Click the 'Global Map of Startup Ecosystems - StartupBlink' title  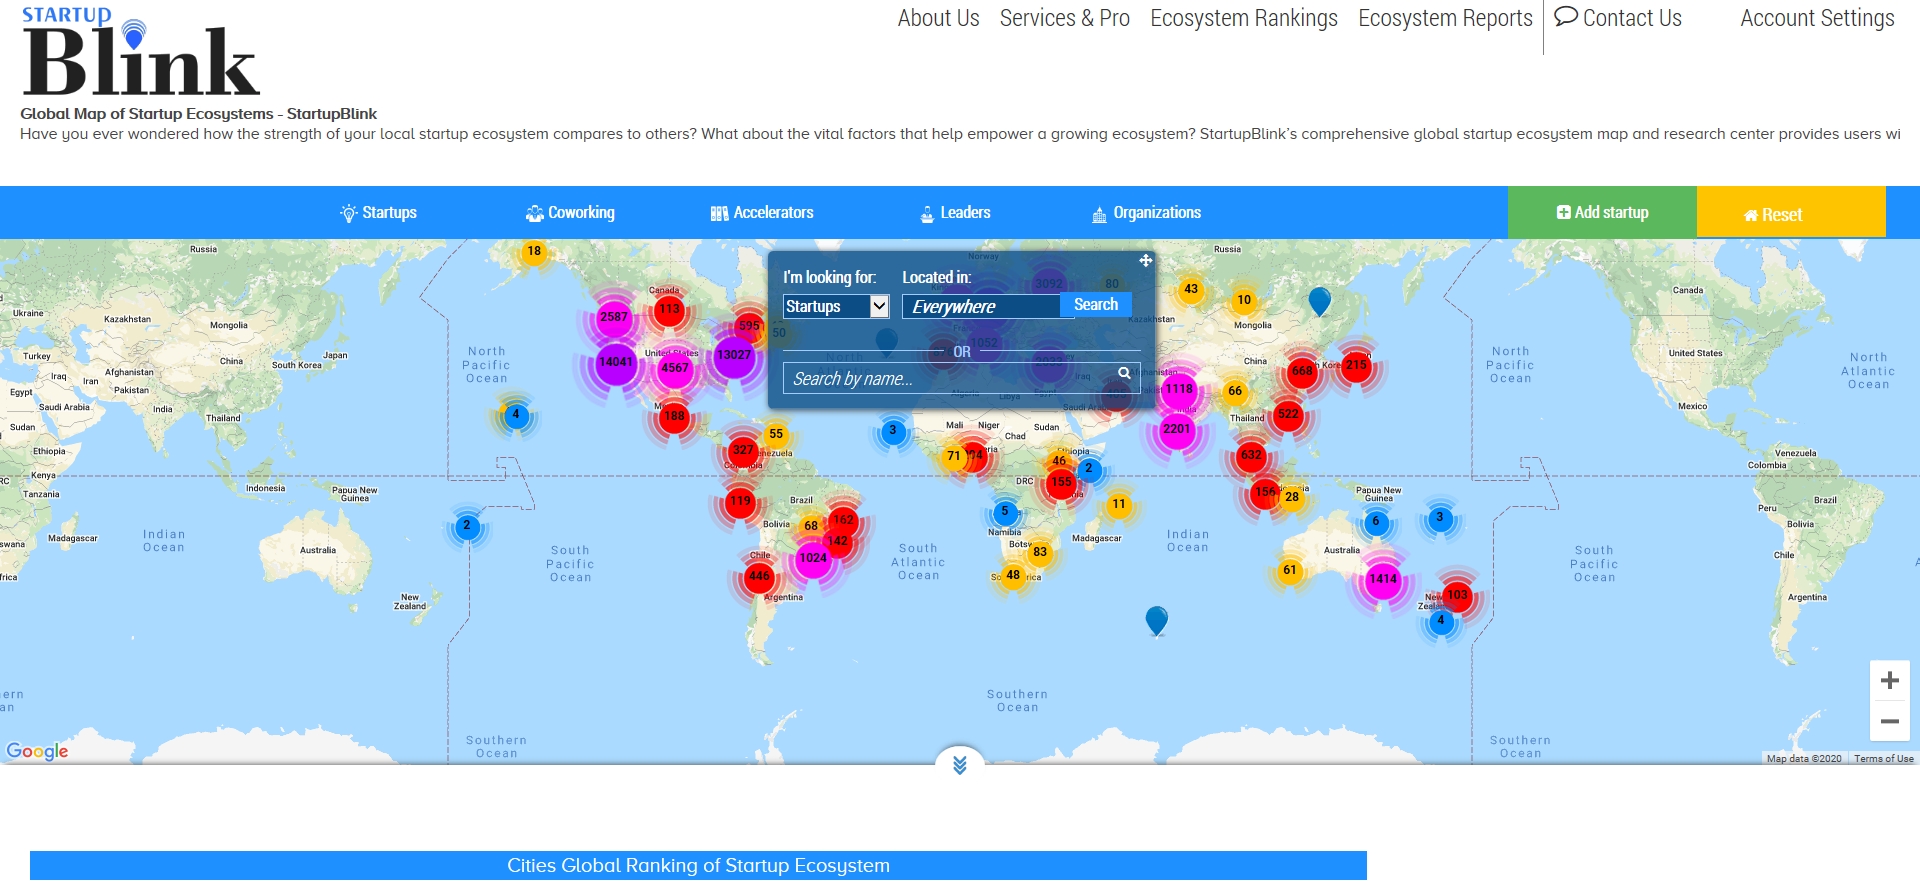(198, 114)
